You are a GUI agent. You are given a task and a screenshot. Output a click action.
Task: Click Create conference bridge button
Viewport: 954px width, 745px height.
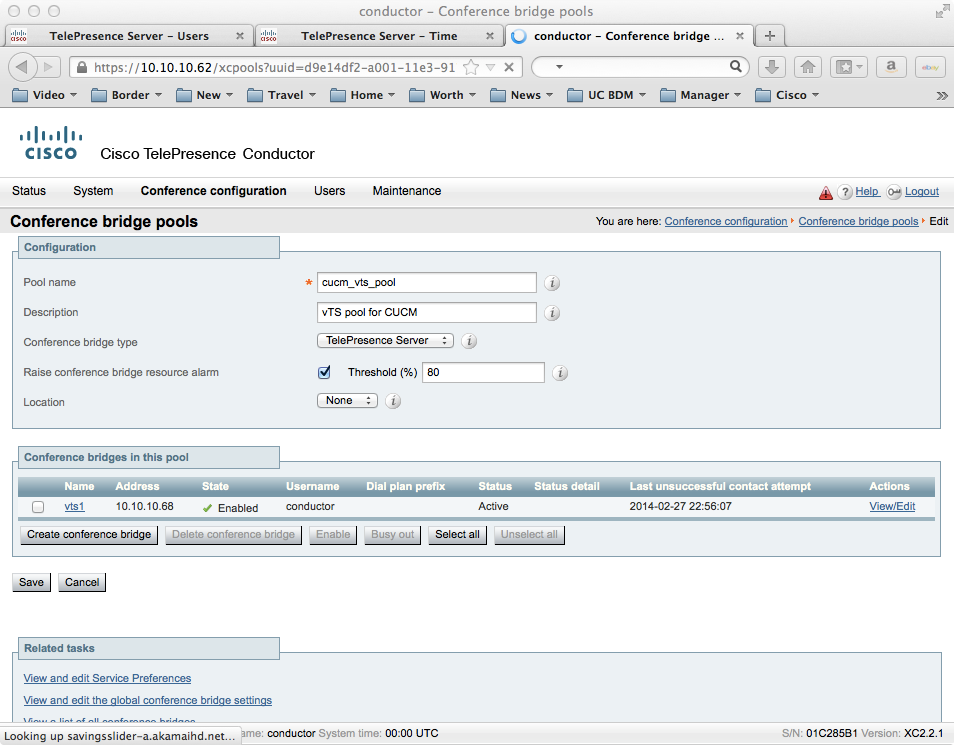click(89, 534)
